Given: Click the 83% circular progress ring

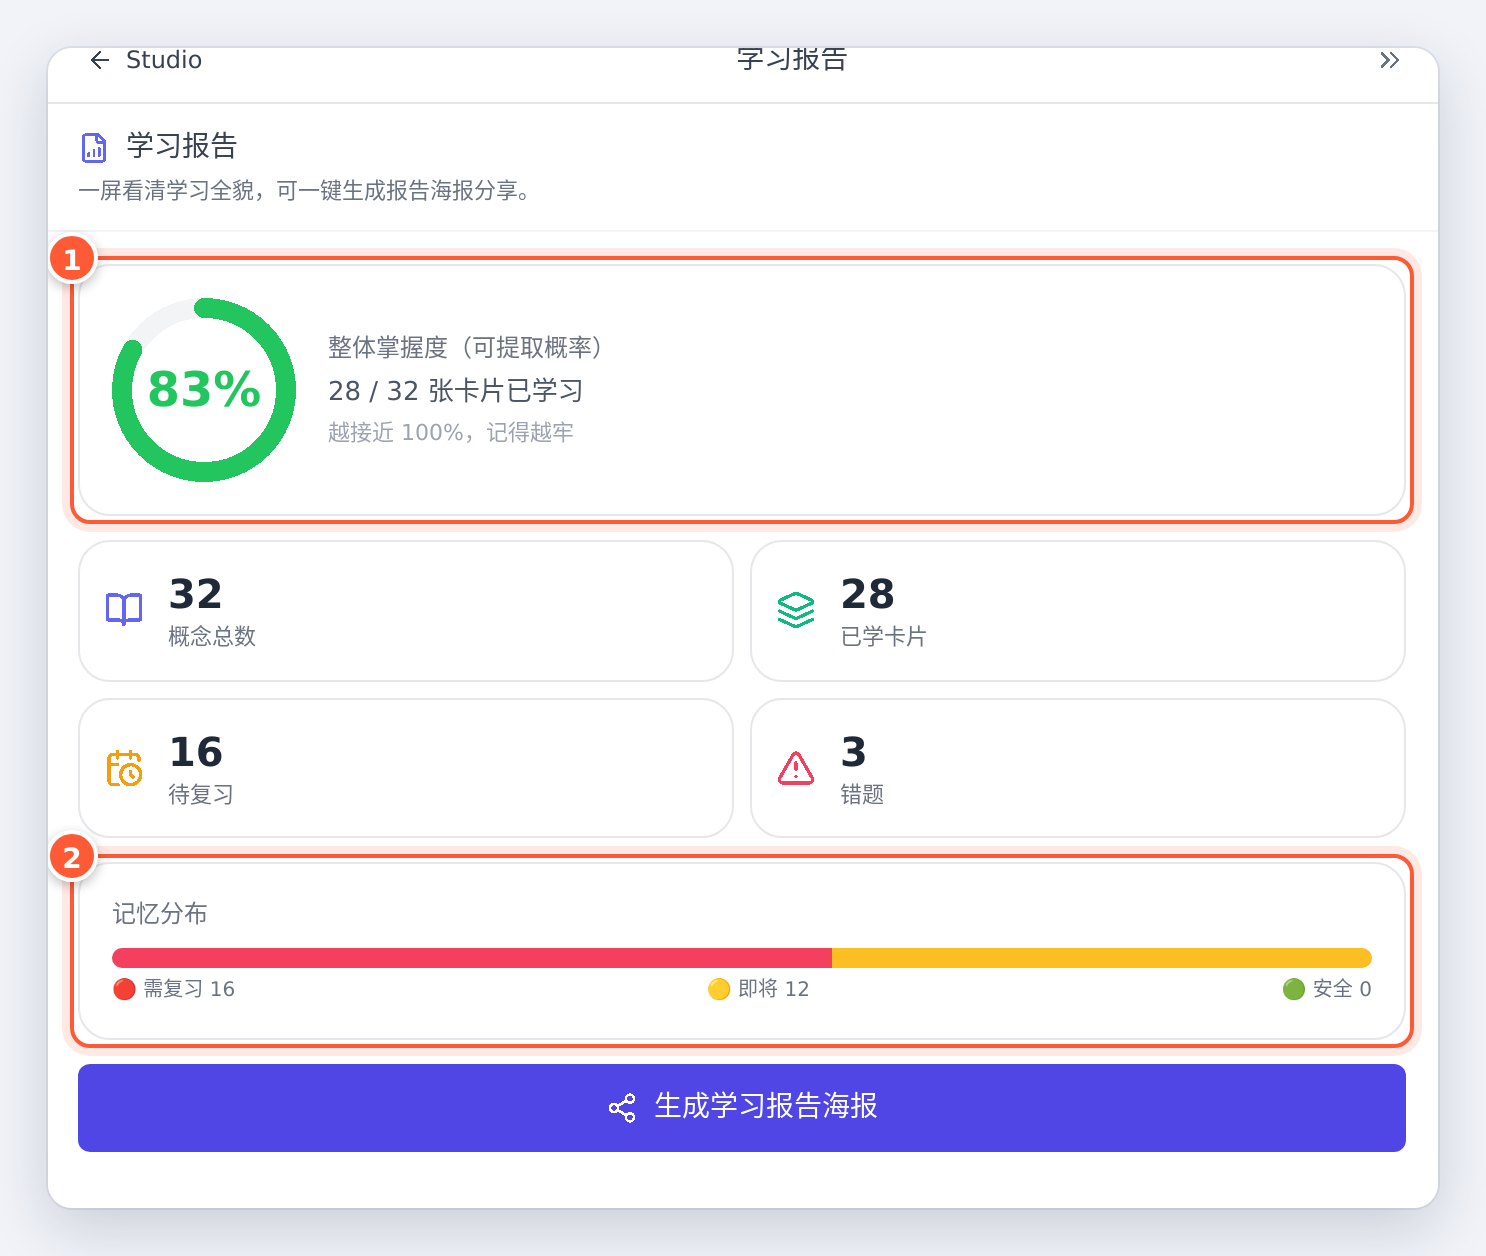Looking at the screenshot, I should tap(204, 390).
